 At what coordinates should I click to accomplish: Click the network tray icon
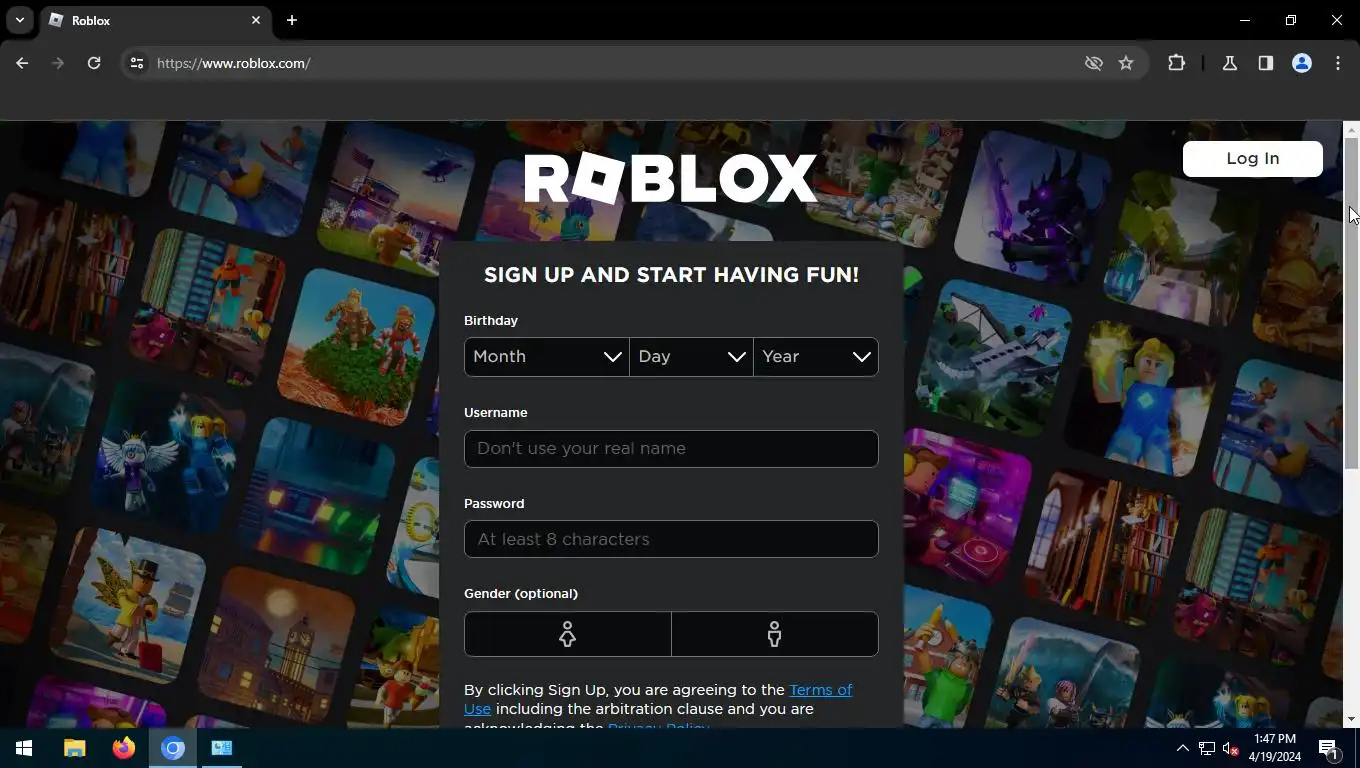pyautogui.click(x=1207, y=748)
